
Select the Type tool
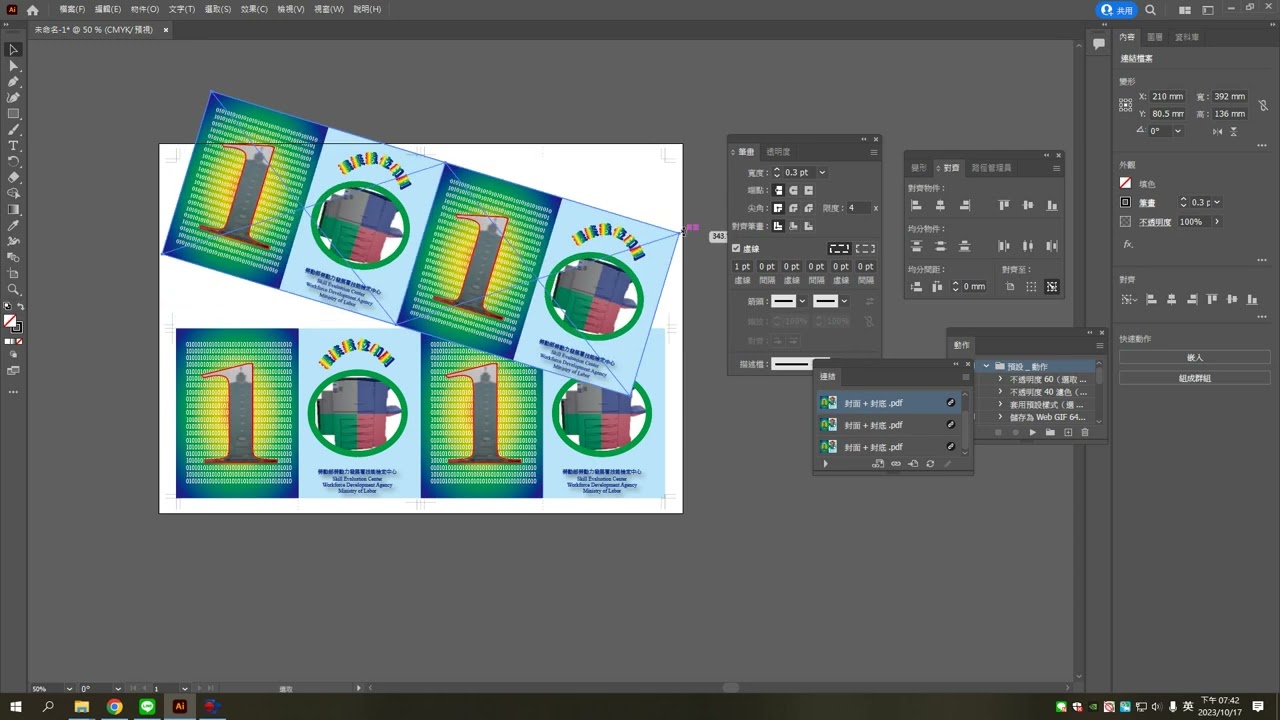(14, 145)
